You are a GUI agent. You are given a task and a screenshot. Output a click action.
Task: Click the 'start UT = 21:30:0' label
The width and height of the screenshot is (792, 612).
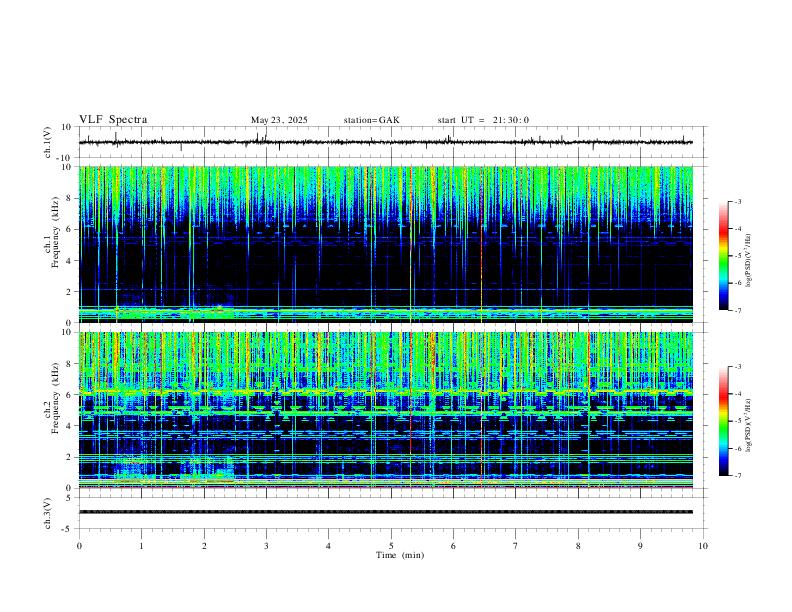[x=483, y=120]
